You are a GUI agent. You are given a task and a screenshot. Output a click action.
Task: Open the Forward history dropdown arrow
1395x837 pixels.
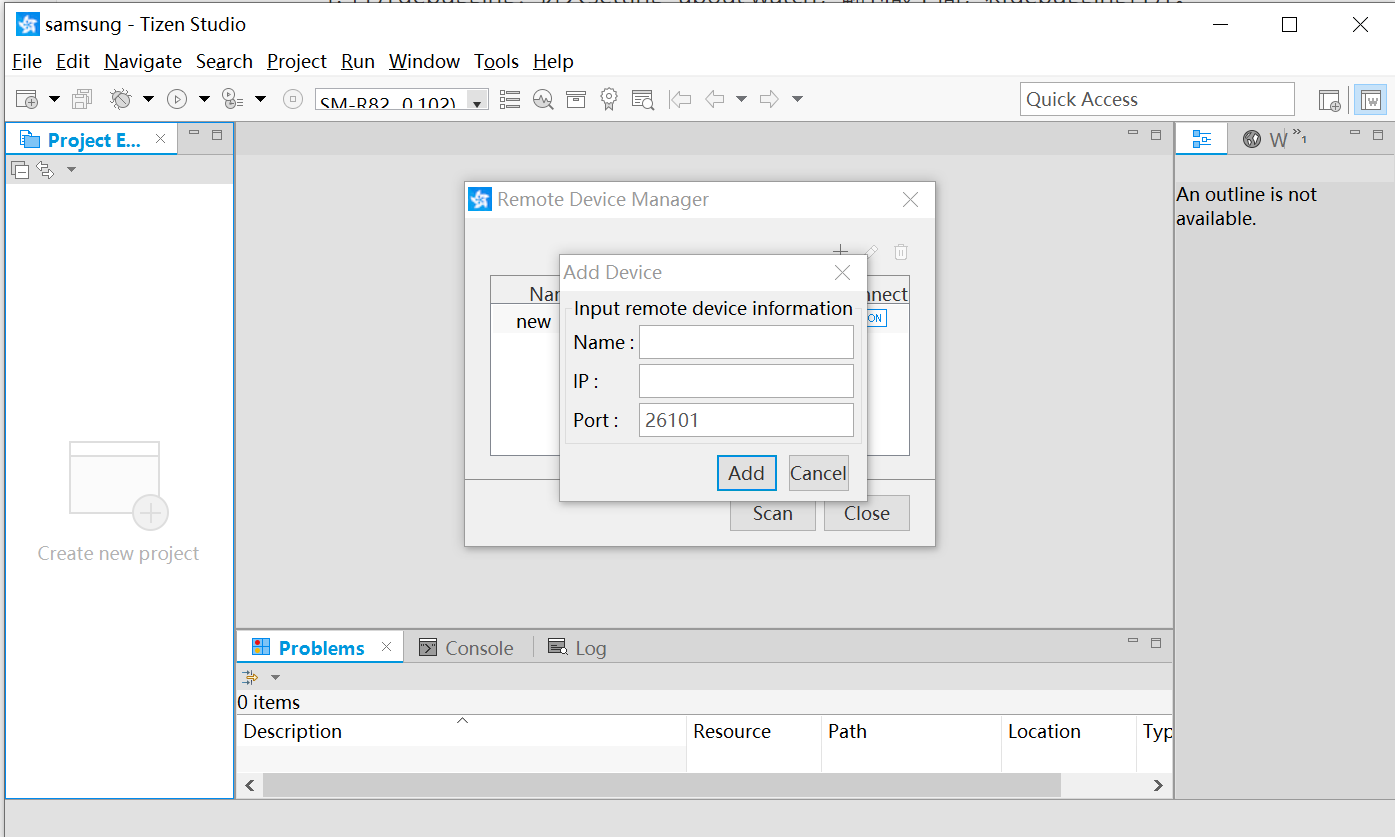pos(797,99)
